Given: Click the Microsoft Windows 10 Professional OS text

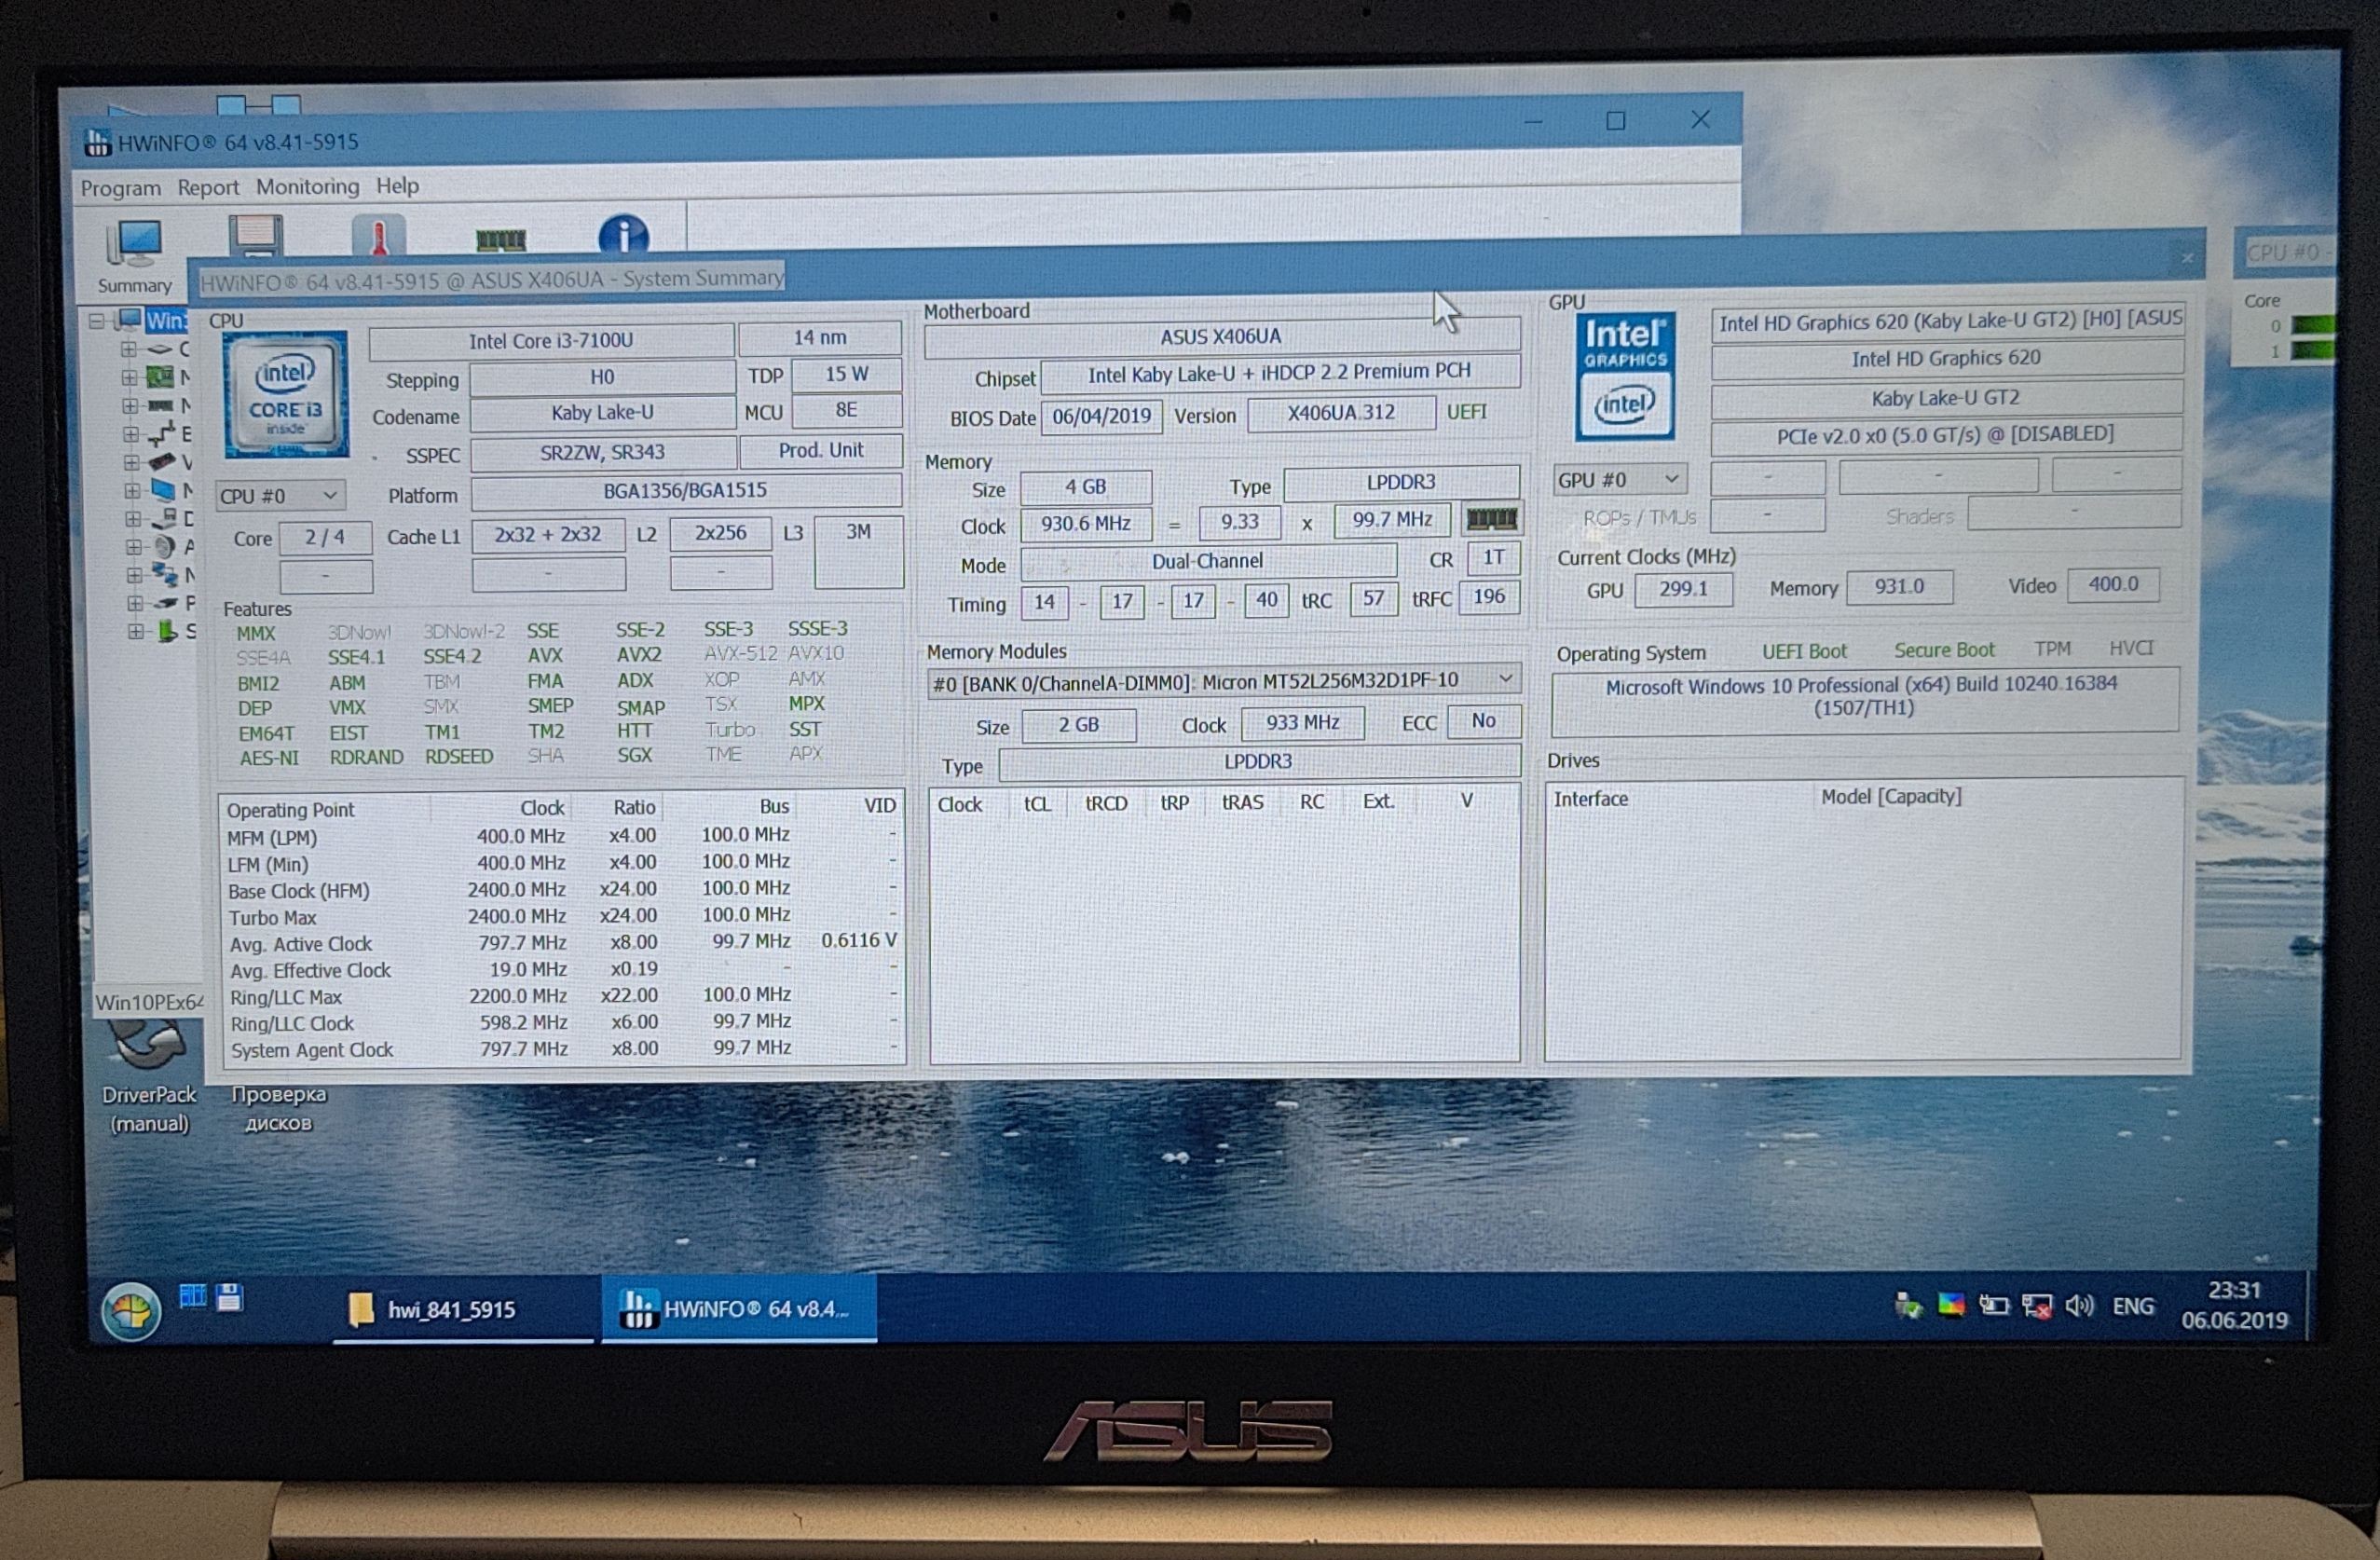Looking at the screenshot, I should (x=1862, y=696).
